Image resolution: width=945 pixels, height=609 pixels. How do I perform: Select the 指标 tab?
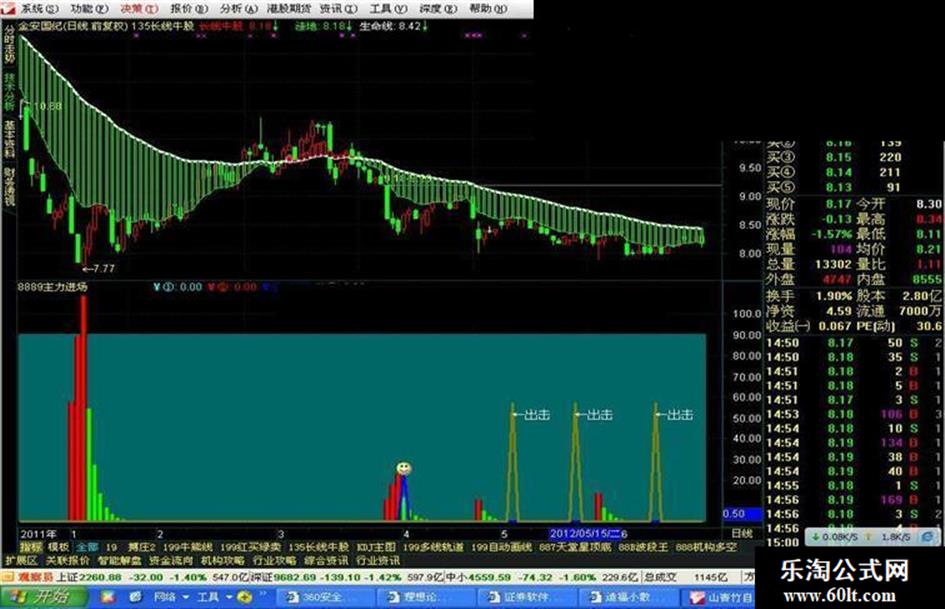pyautogui.click(x=31, y=547)
